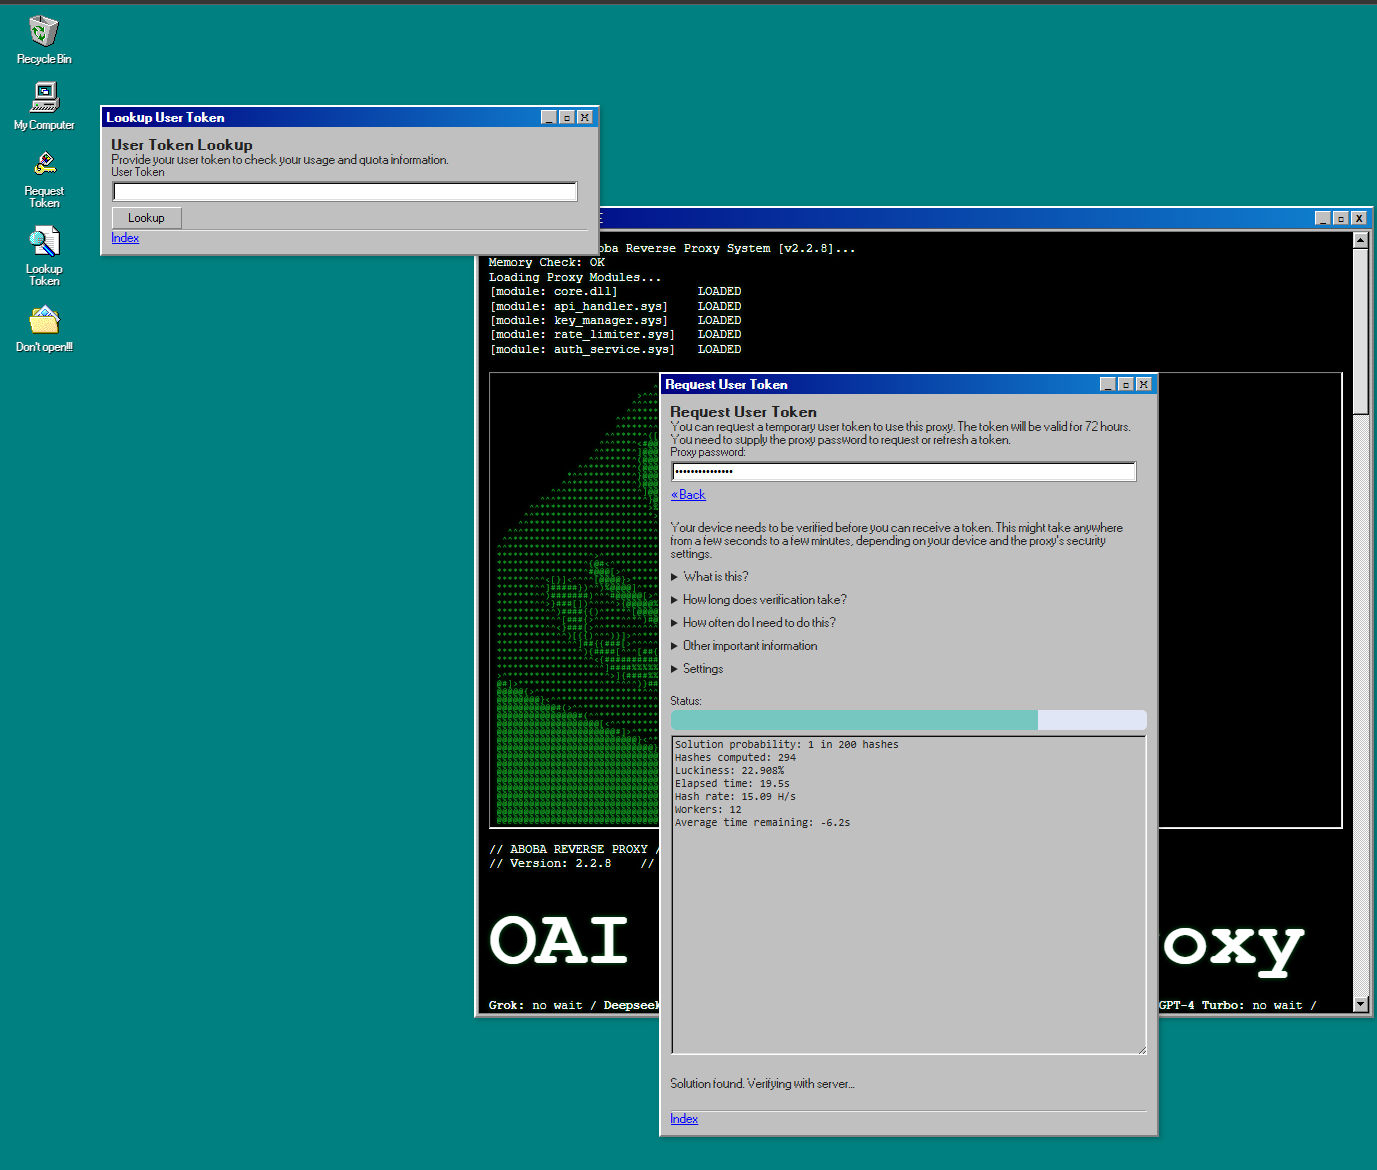Minimize the proxy terminal window

[x=1322, y=218]
